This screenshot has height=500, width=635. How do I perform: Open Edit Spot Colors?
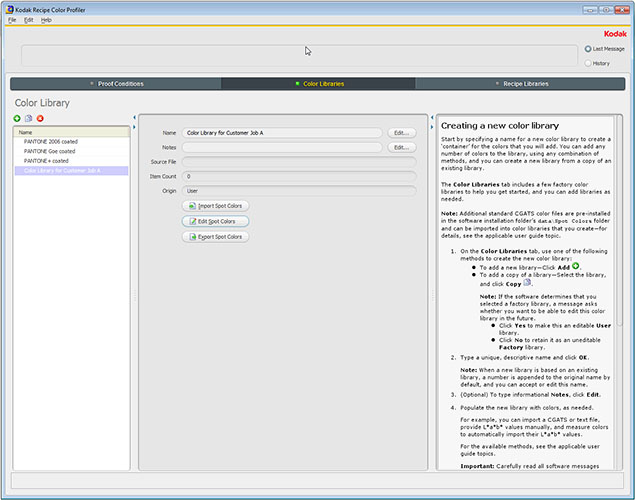point(215,221)
